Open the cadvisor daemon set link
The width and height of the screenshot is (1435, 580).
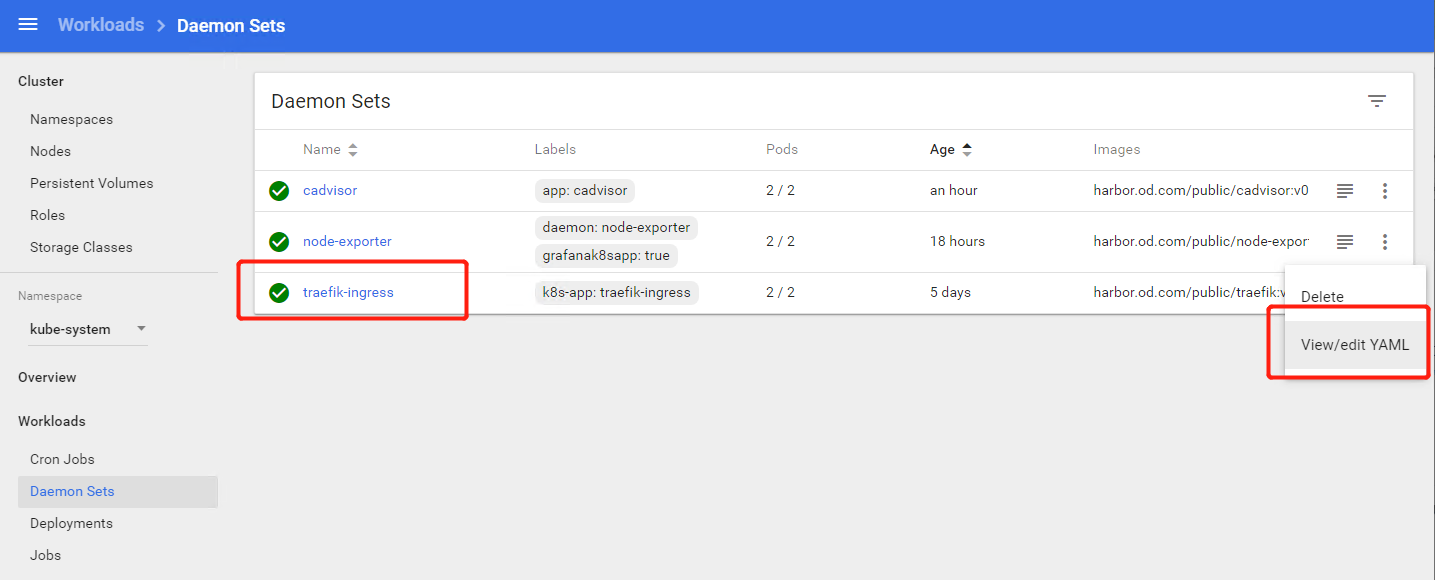(330, 190)
